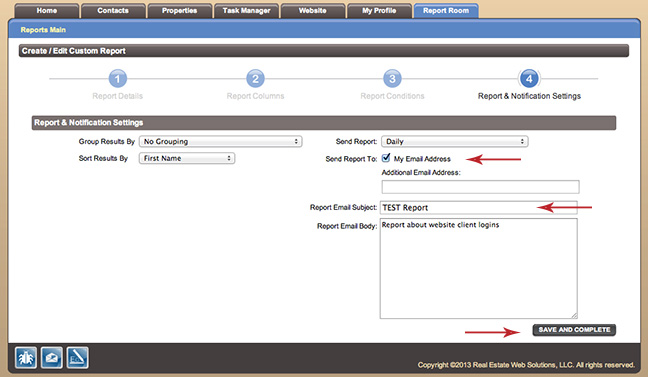
Task: Open the Home tab
Action: click(47, 11)
